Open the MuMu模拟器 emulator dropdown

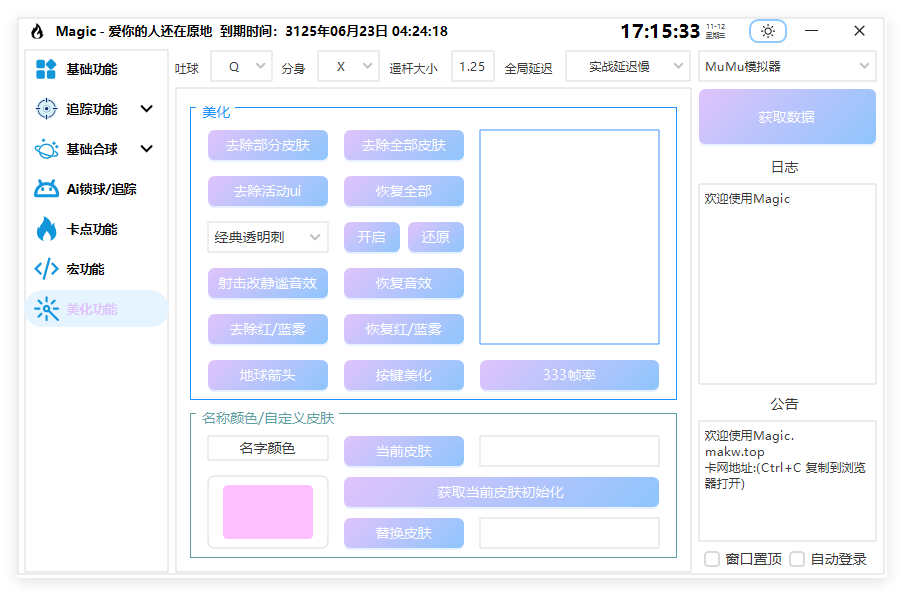click(x=787, y=67)
